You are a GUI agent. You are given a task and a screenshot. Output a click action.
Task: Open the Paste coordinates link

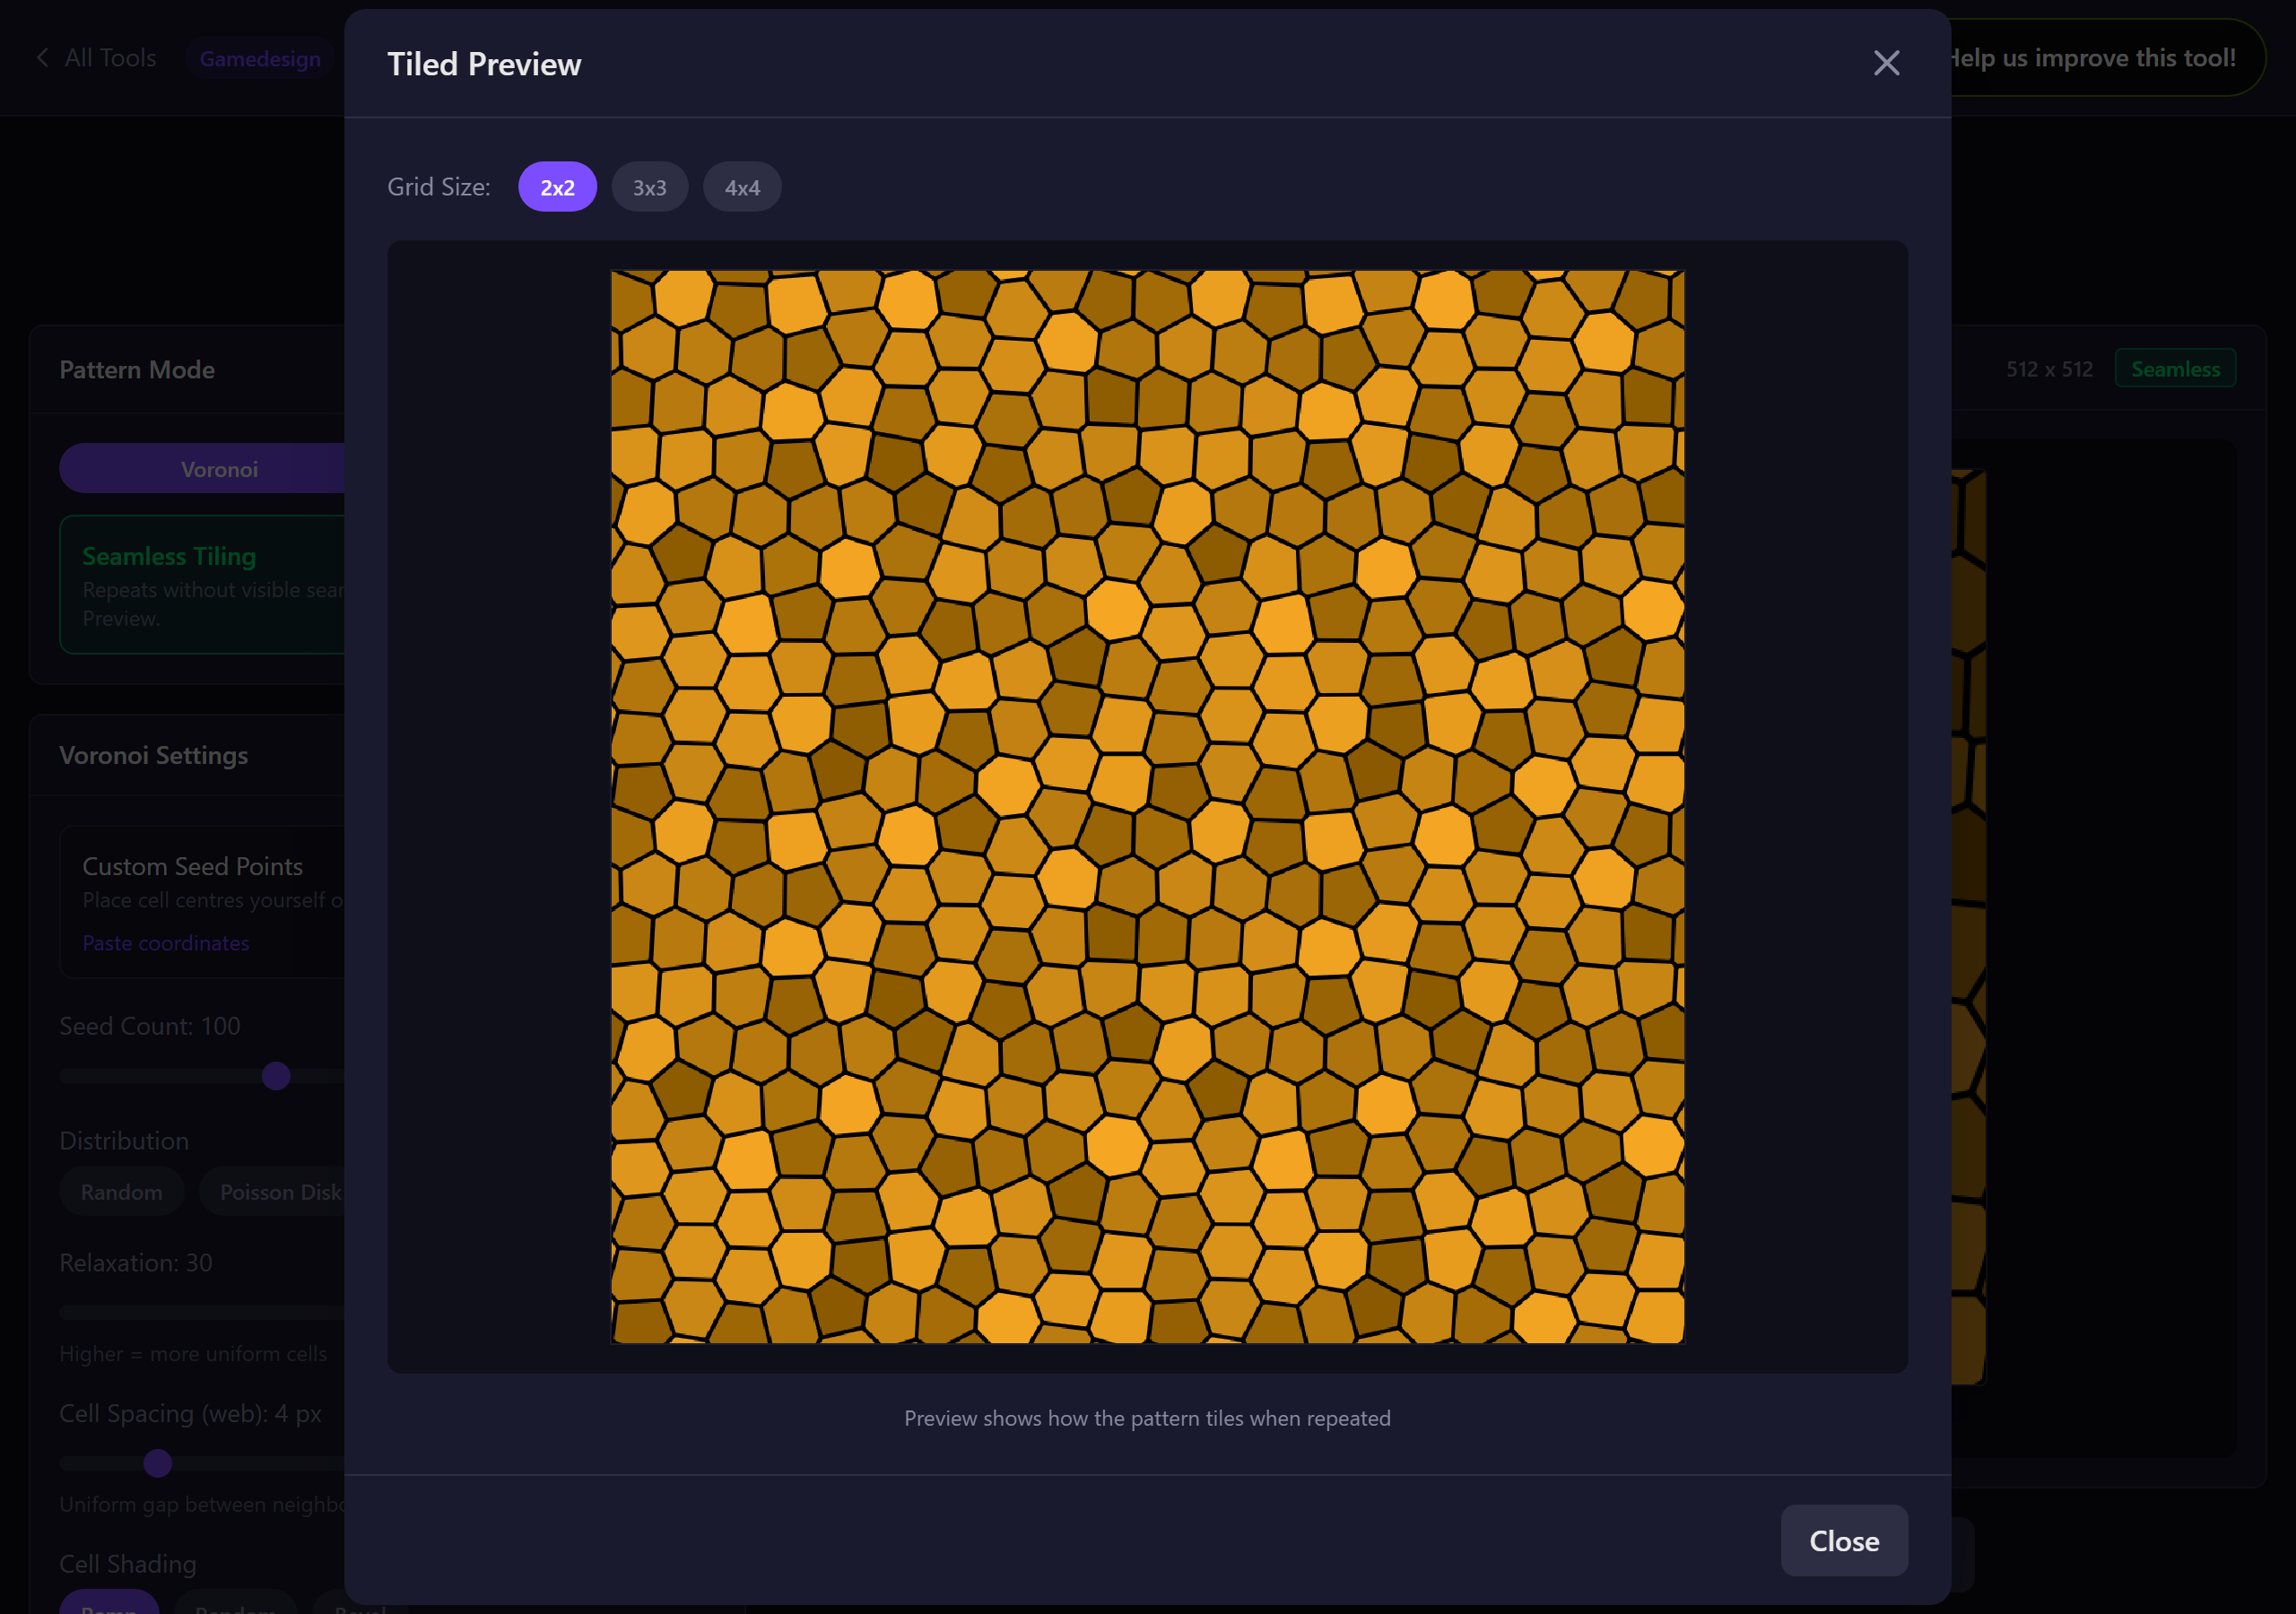point(166,943)
